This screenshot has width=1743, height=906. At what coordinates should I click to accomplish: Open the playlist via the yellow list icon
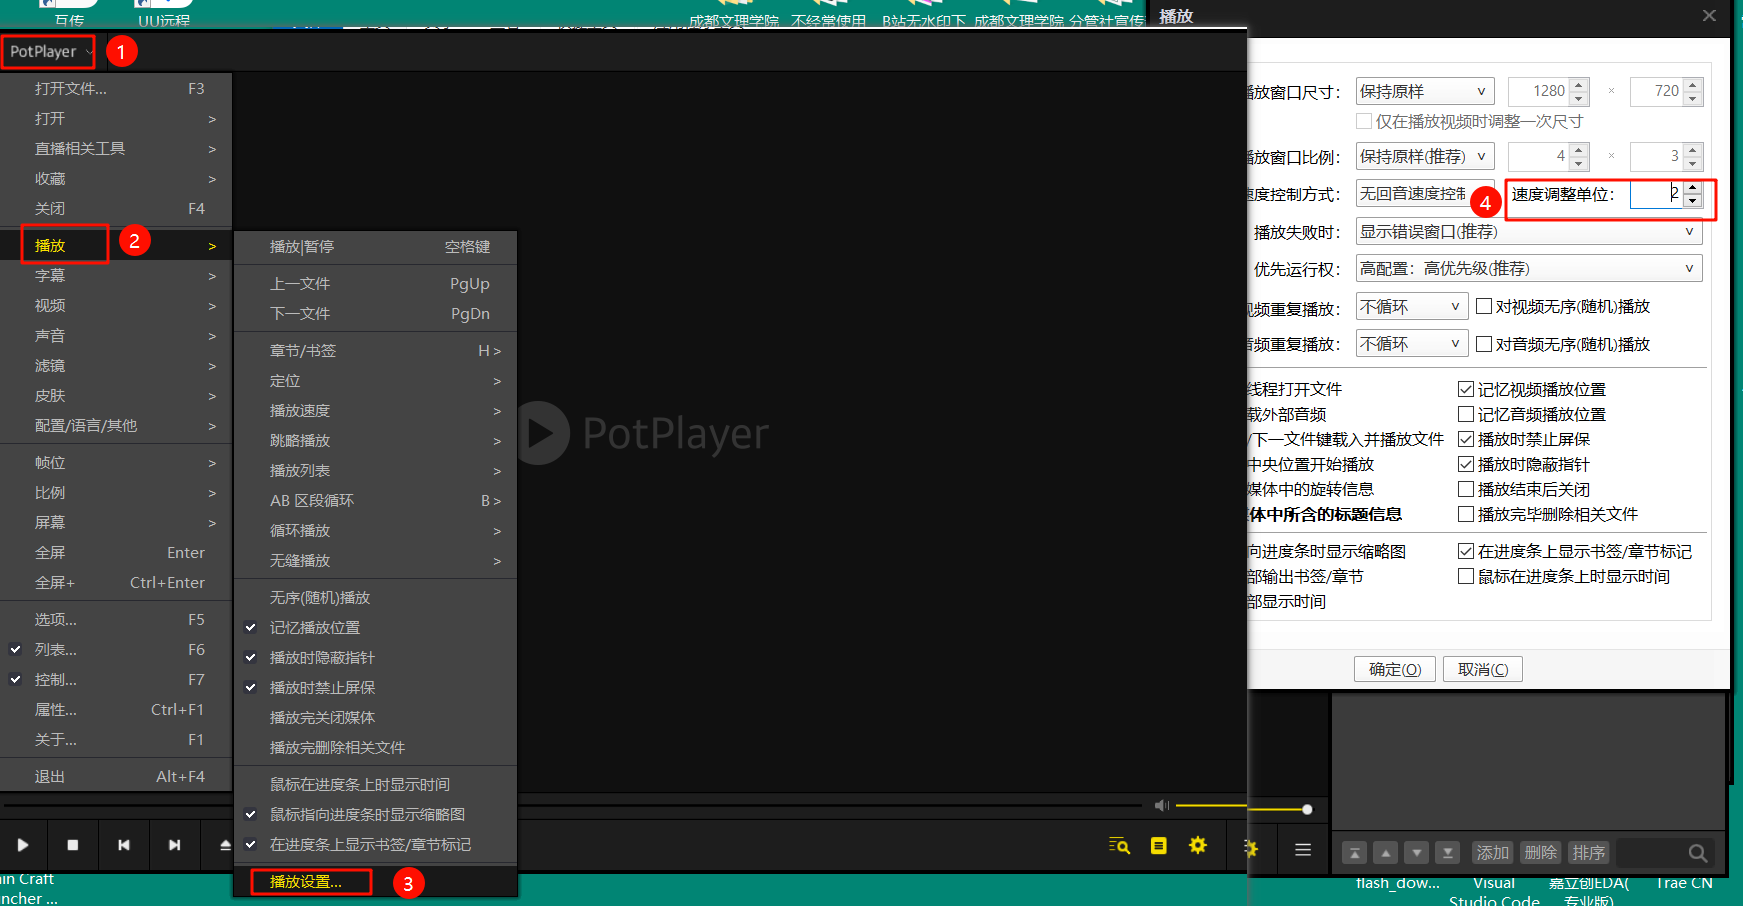pos(1158,845)
